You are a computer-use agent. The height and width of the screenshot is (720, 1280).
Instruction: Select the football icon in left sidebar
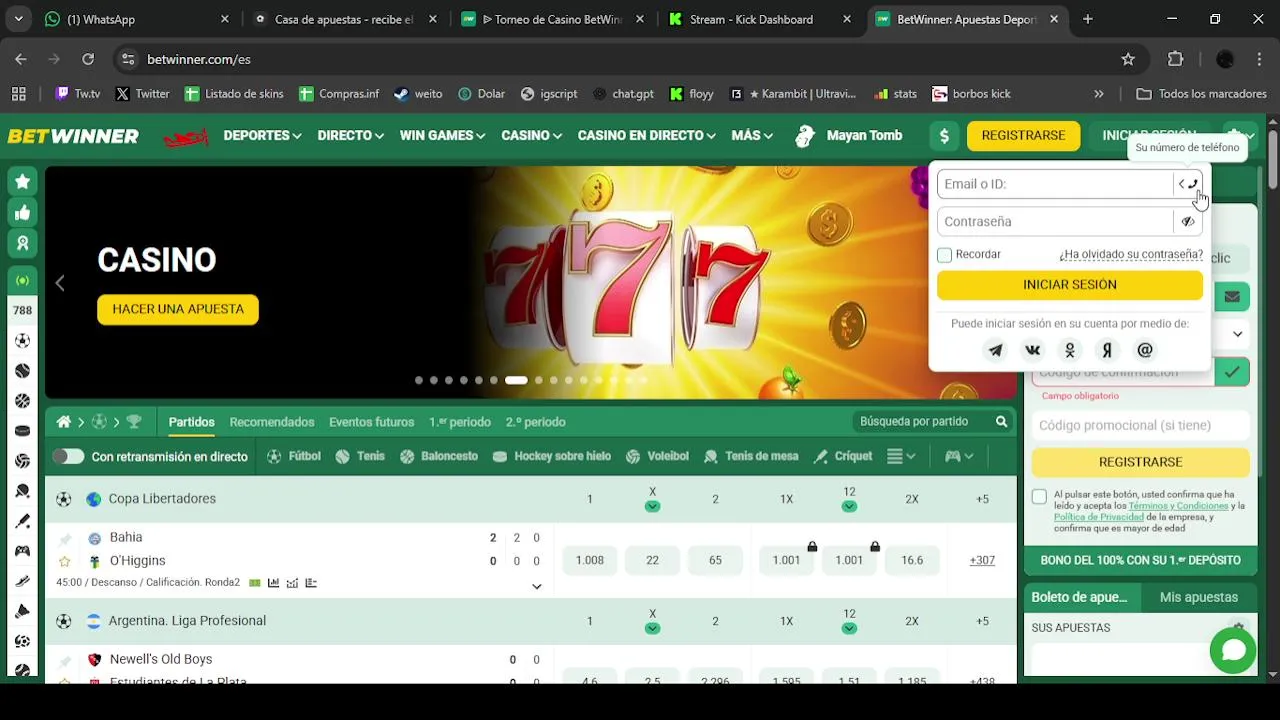22,341
